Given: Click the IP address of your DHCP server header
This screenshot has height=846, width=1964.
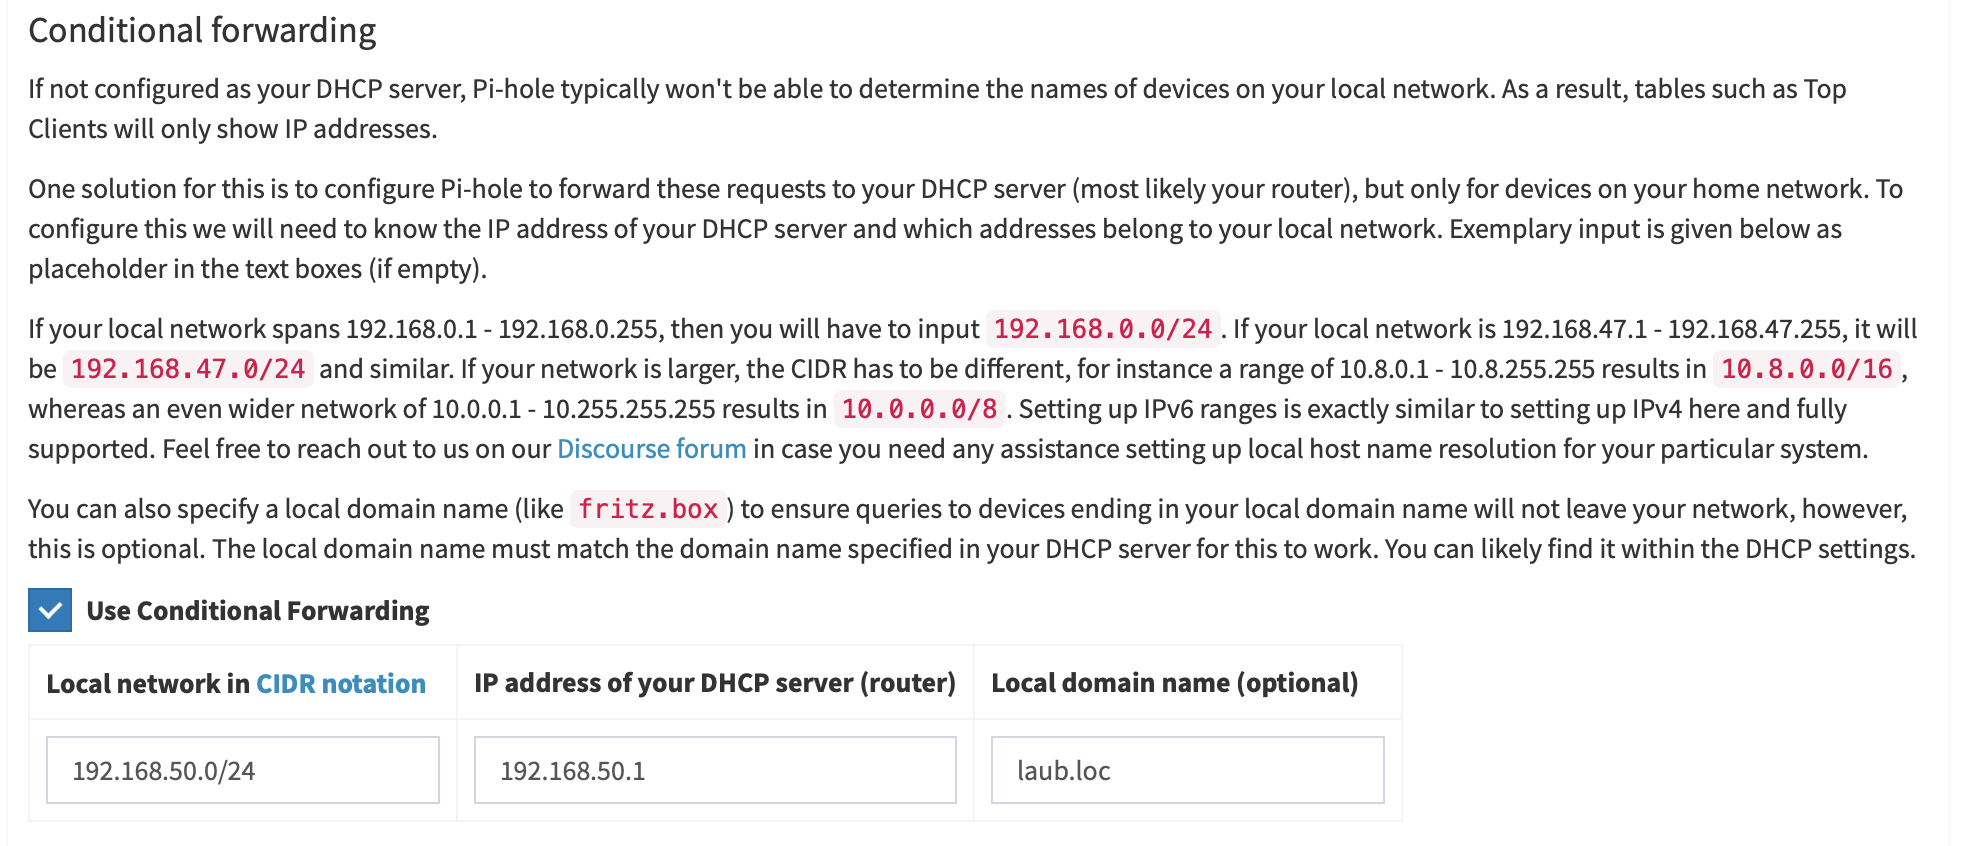Looking at the screenshot, I should pyautogui.click(x=714, y=683).
